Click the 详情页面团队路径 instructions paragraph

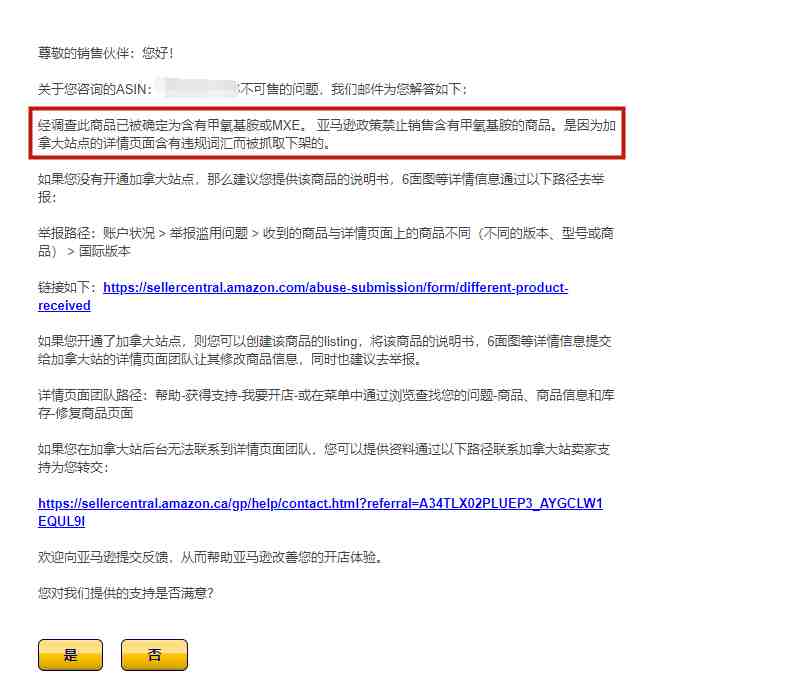click(x=326, y=404)
